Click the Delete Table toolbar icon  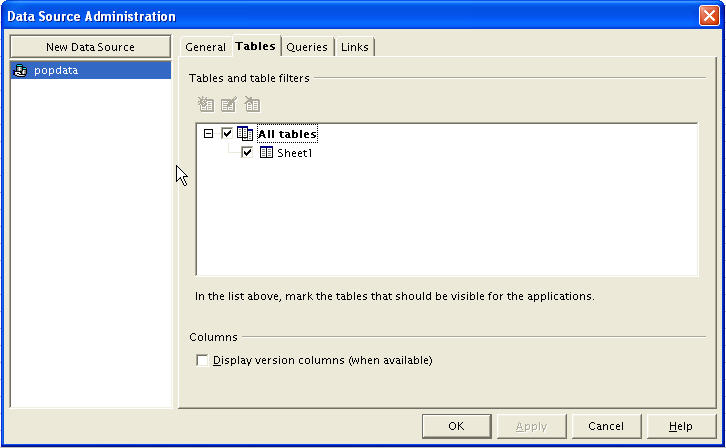pyautogui.click(x=253, y=104)
